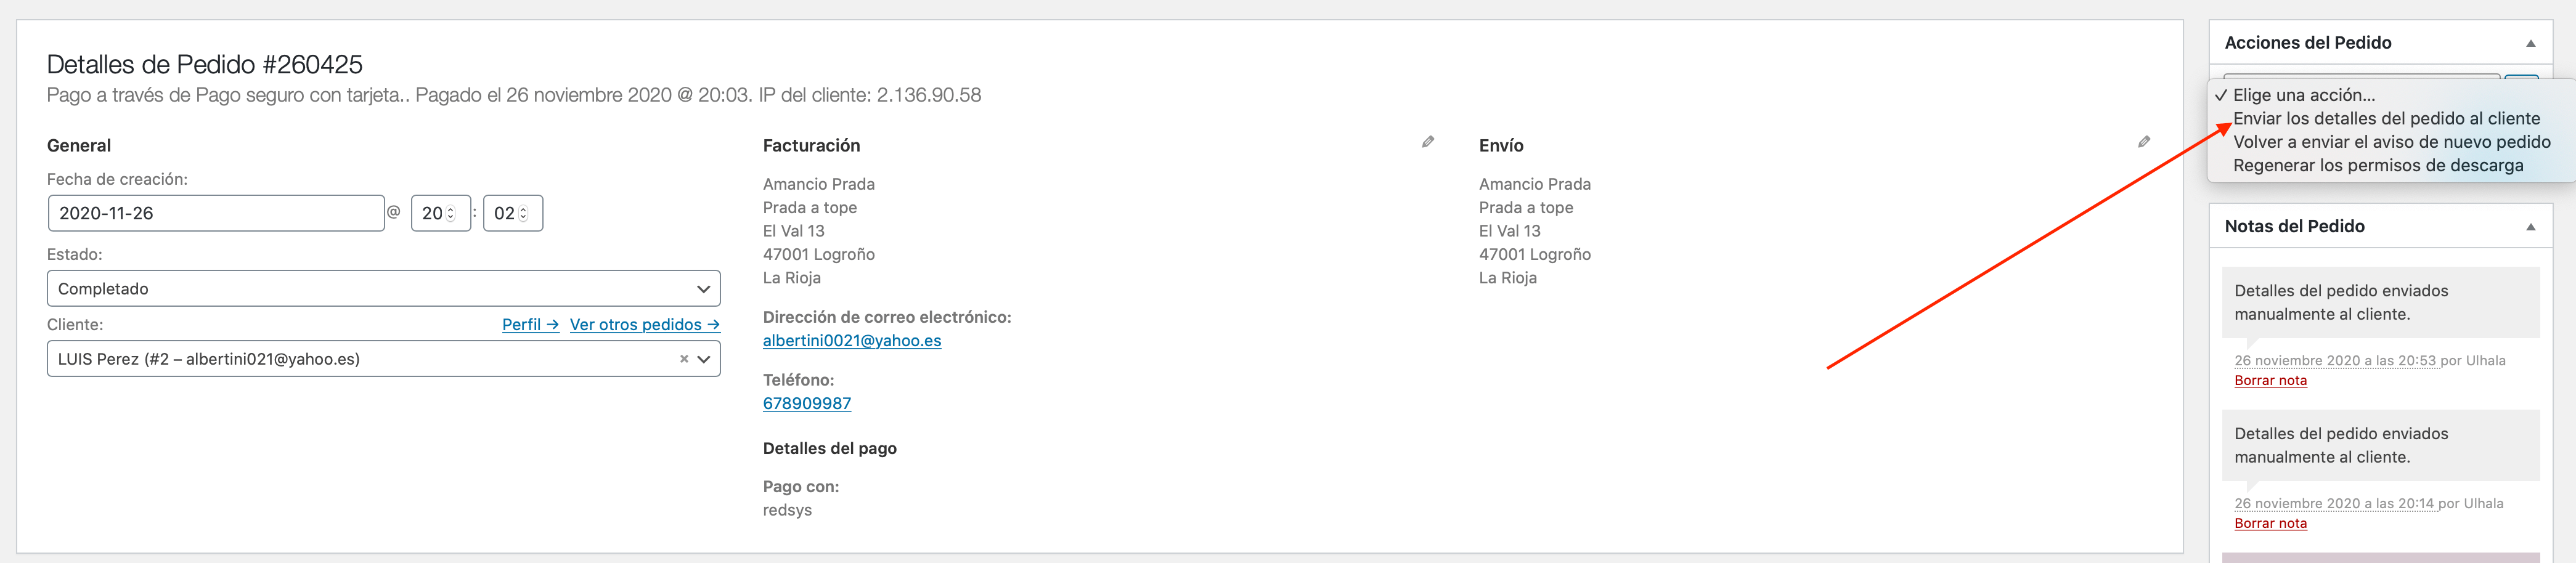Clear the selected customer with the x icon
The height and width of the screenshot is (563, 2576).
click(x=684, y=359)
